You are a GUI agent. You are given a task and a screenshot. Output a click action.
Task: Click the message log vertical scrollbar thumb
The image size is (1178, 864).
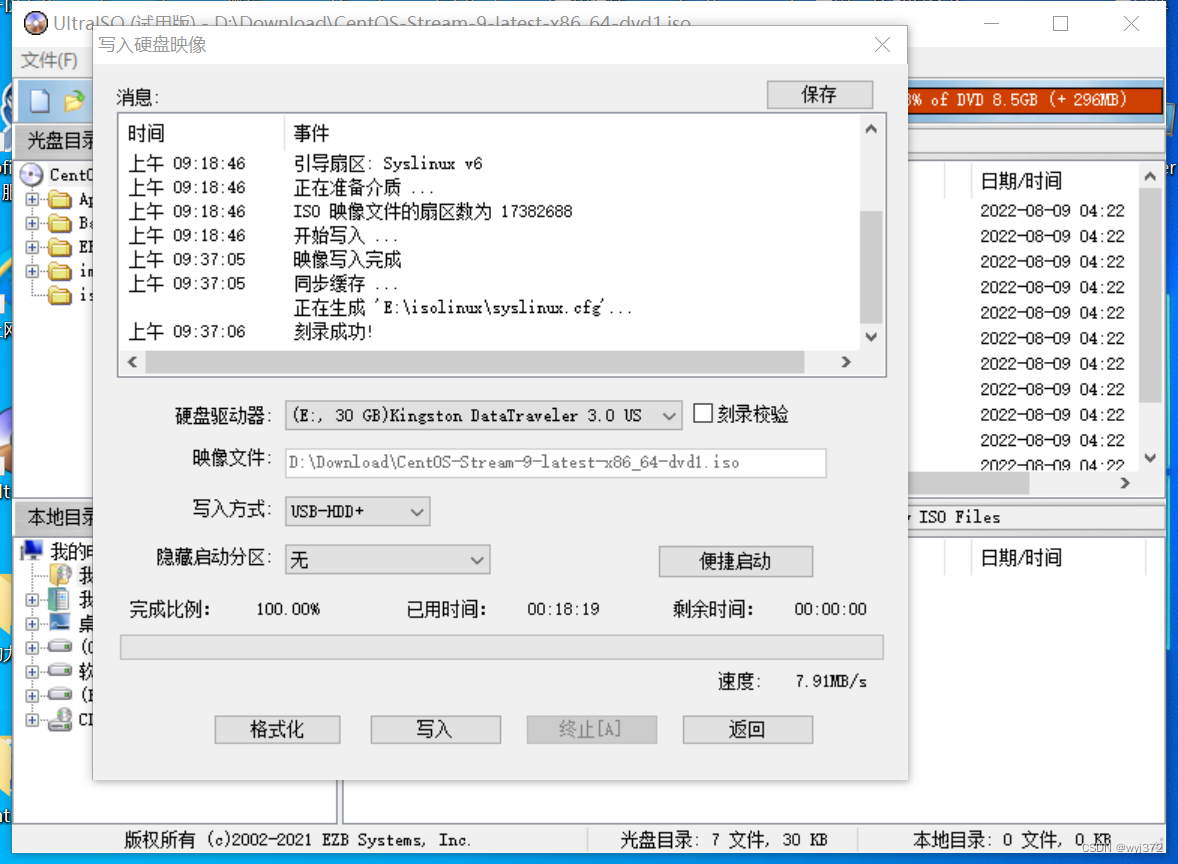pos(871,267)
